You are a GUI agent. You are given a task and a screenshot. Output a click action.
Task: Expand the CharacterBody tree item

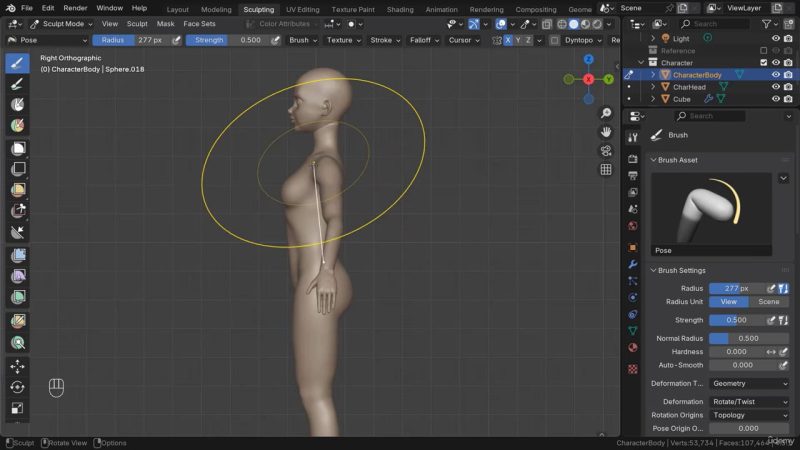(x=653, y=75)
